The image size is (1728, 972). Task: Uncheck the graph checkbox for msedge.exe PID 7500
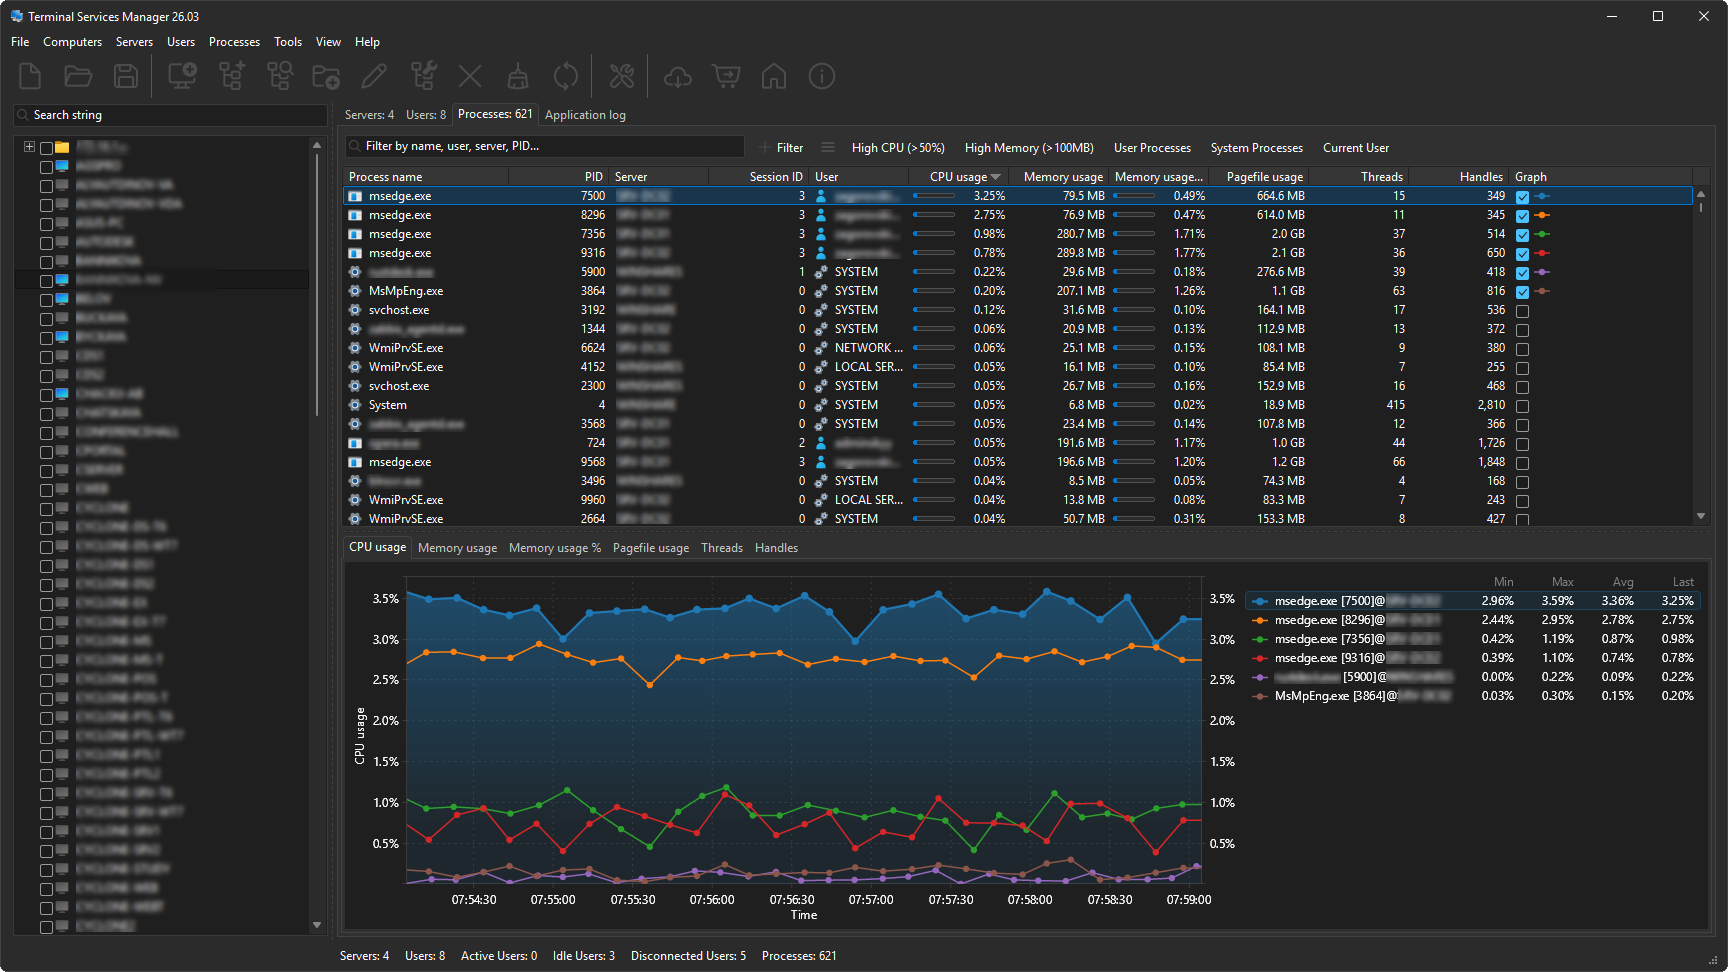tap(1522, 197)
